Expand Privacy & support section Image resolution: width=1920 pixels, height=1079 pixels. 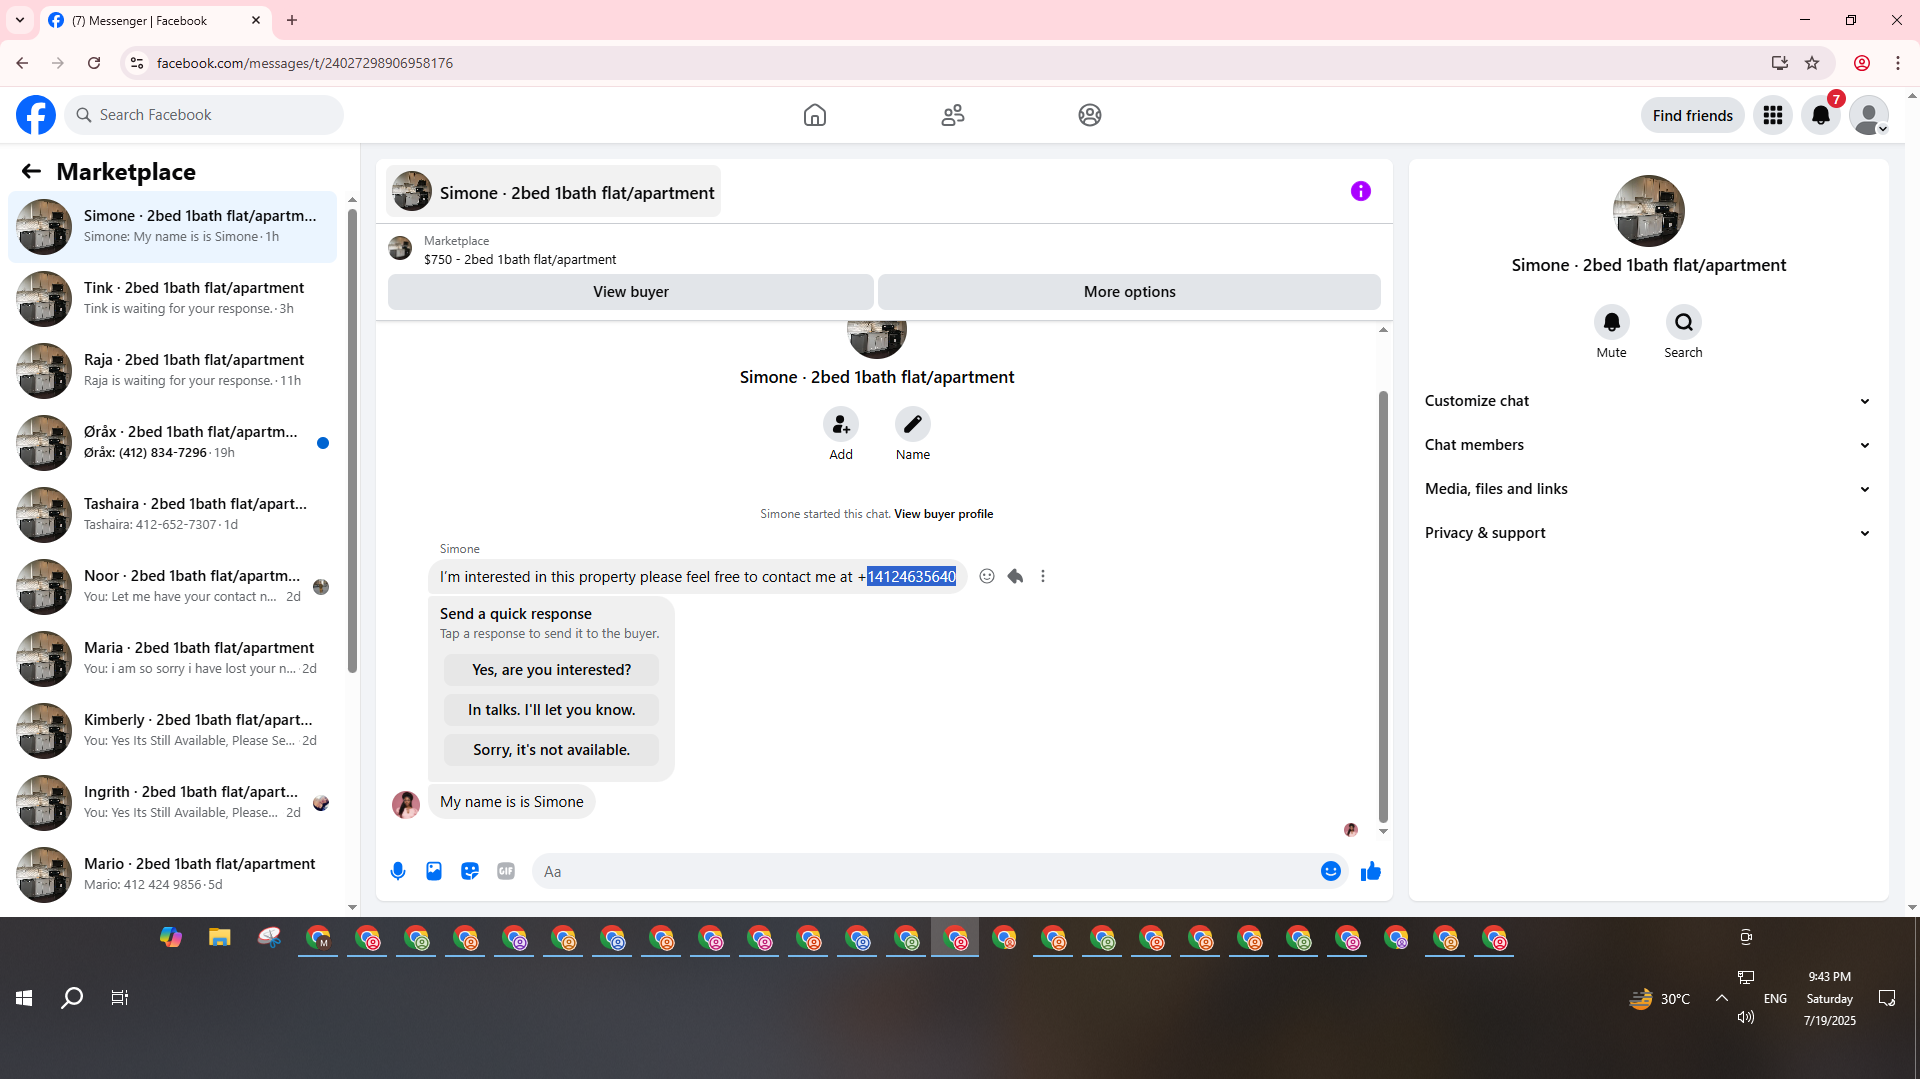click(x=1648, y=533)
